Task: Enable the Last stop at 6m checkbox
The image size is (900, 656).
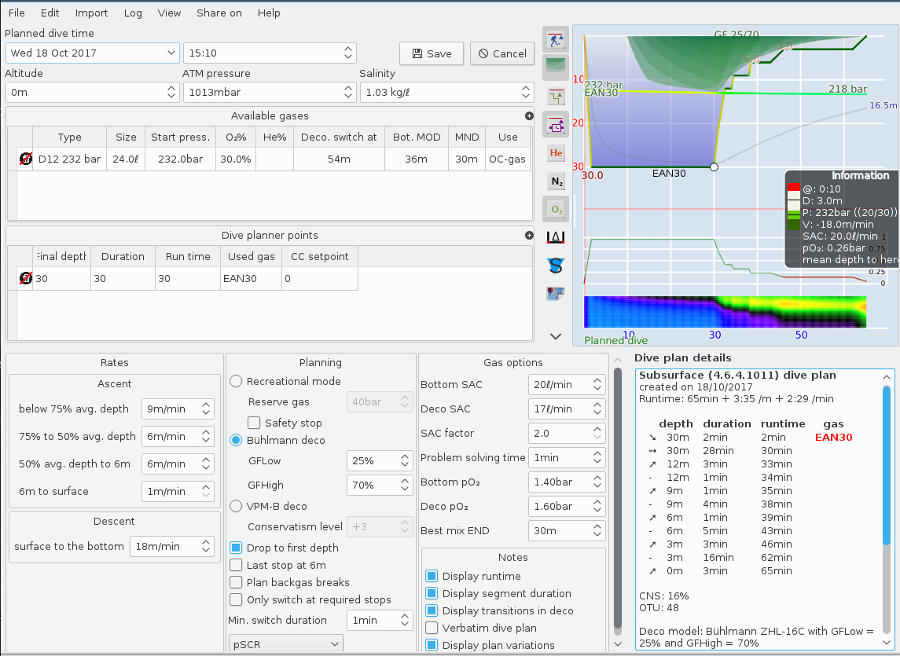Action: click(x=236, y=566)
